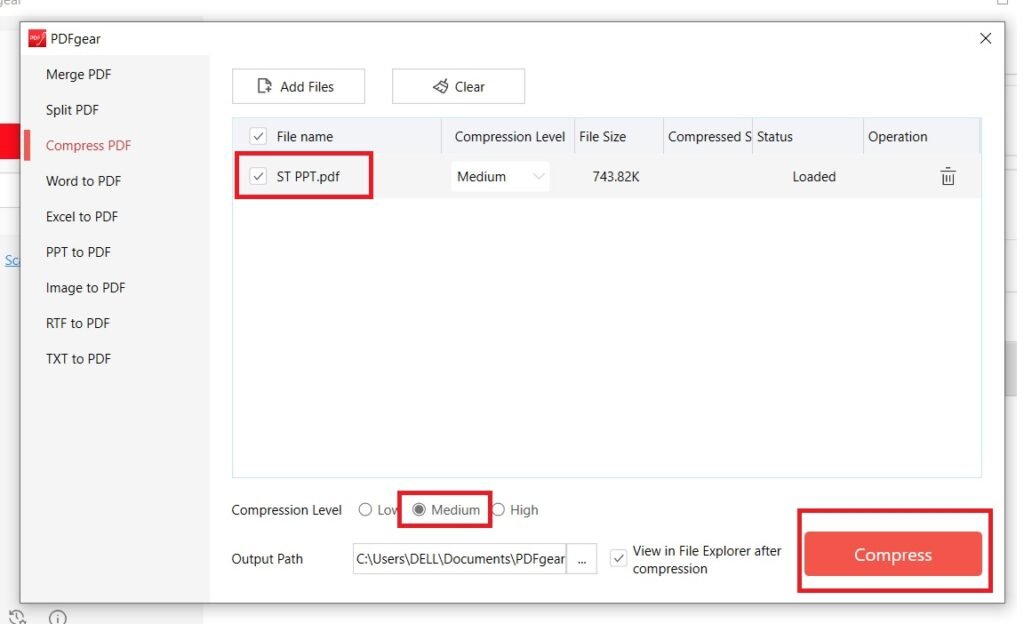Click the Add Files button
Screen dimensions: 1024x624
(x=298, y=87)
